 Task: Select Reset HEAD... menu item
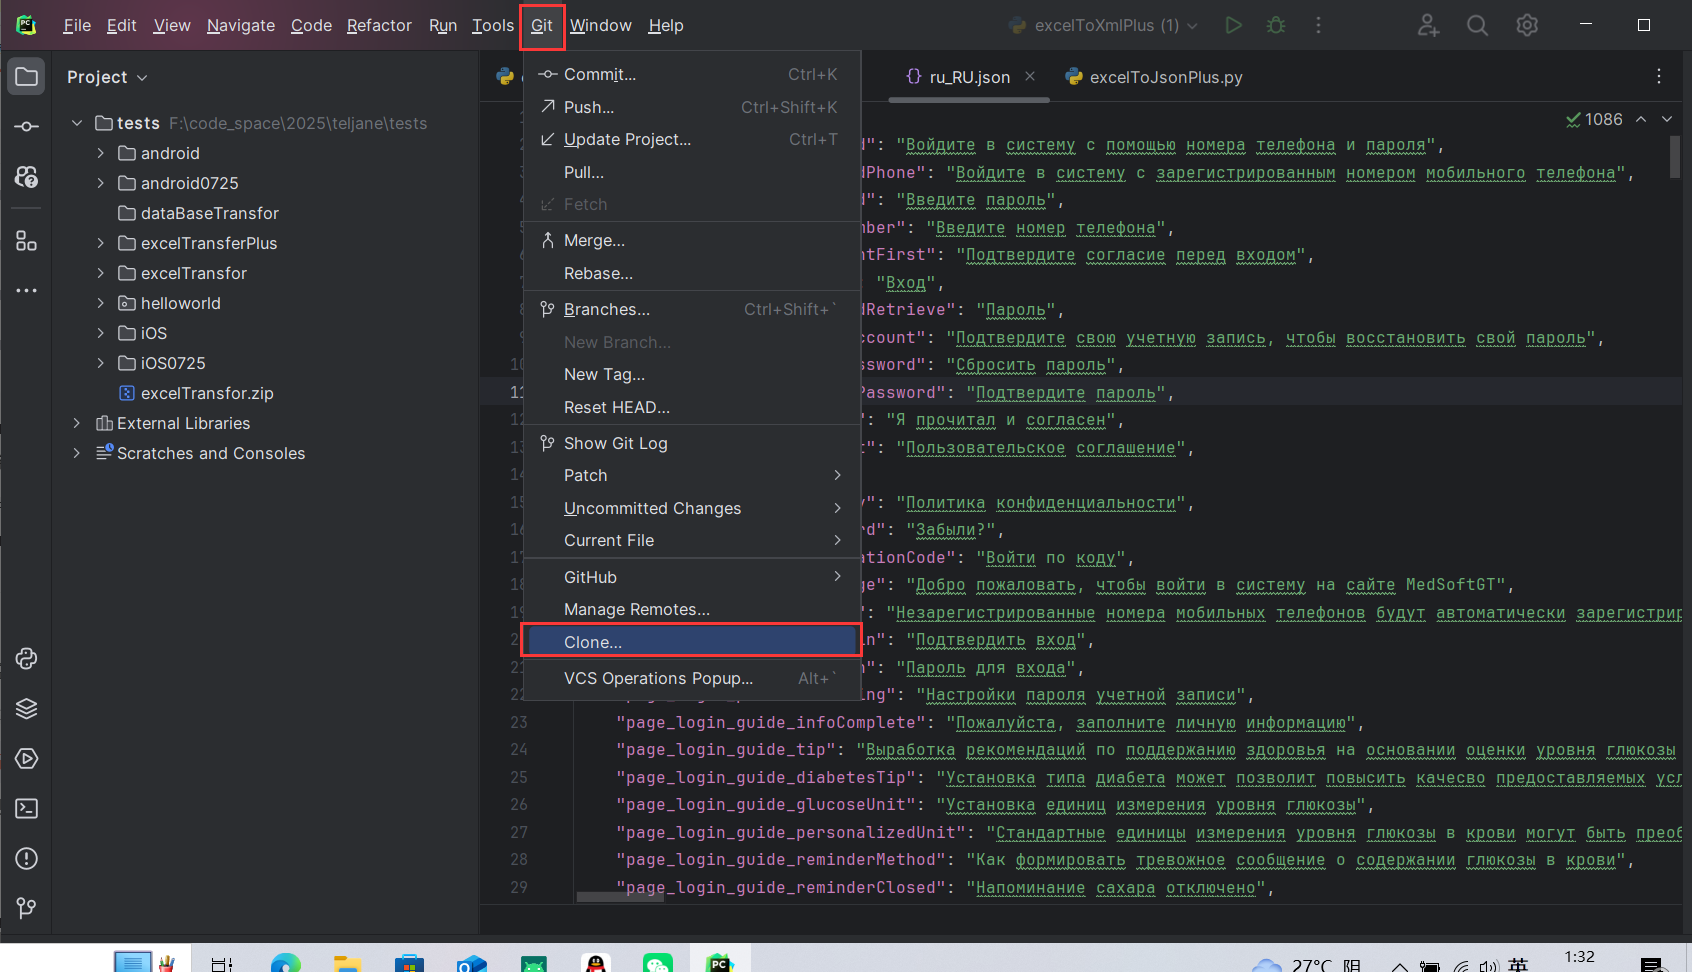(x=692, y=407)
